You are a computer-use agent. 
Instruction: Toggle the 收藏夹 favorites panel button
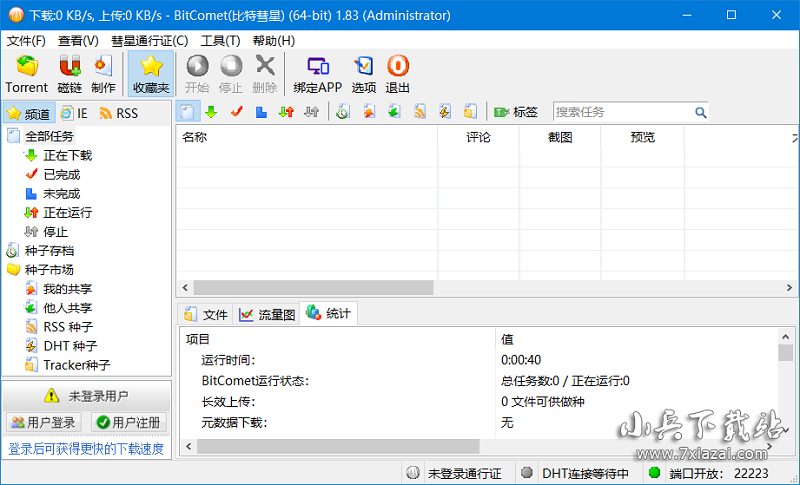[x=150, y=74]
